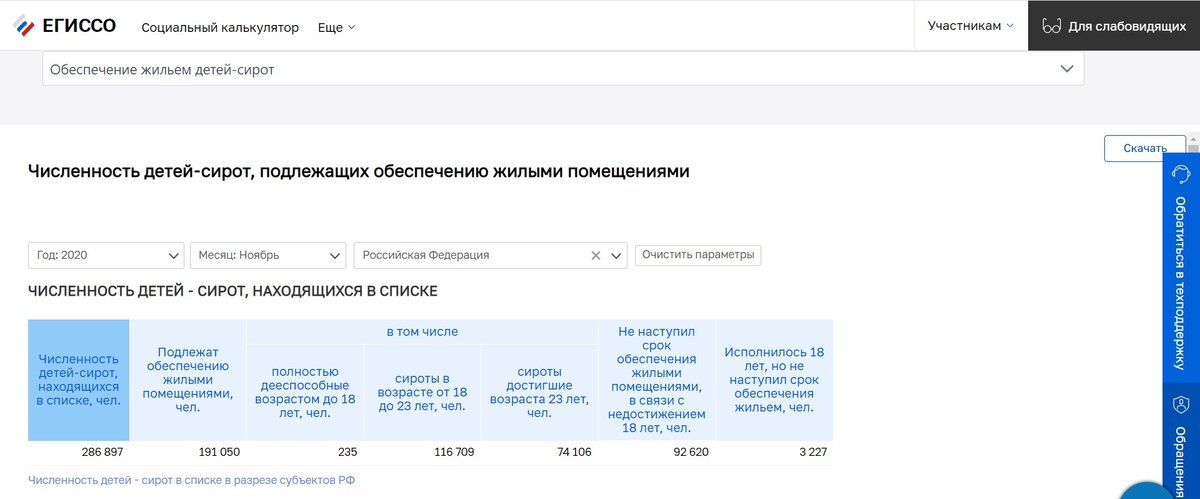Open the Год: 2020 dropdown
Screen dimensions: 1200x499
click(x=106, y=255)
